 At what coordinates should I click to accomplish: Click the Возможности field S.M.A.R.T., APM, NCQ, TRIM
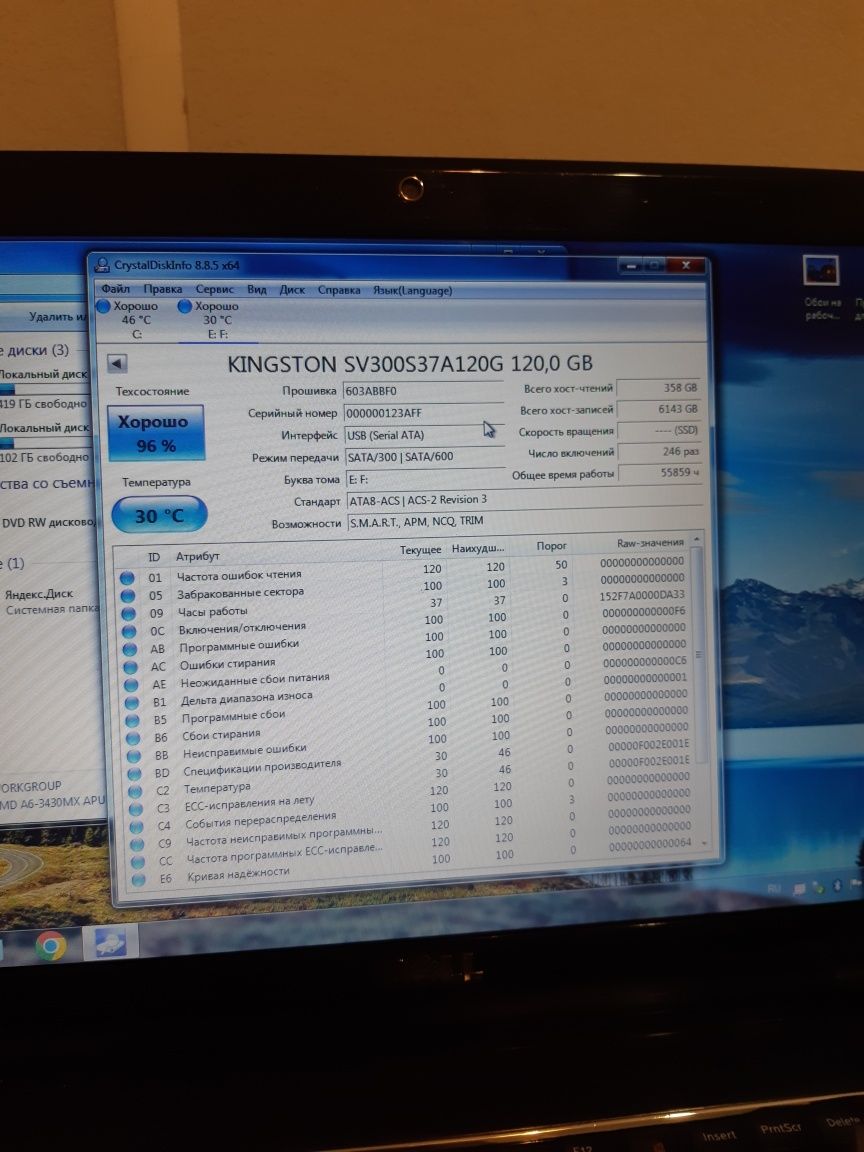tap(525, 523)
